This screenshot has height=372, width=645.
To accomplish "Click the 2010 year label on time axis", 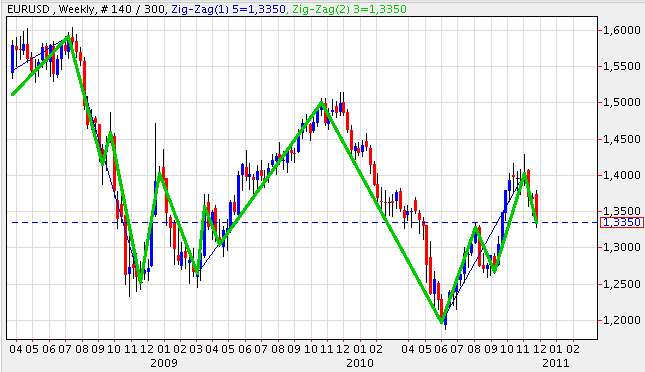I will (360, 363).
